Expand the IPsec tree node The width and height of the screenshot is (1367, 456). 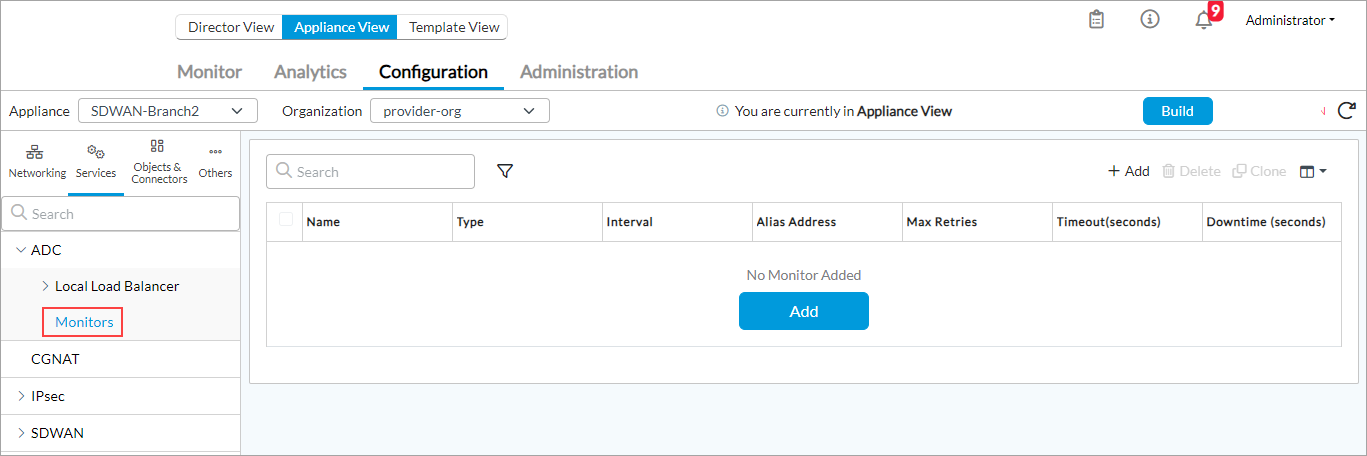22,396
